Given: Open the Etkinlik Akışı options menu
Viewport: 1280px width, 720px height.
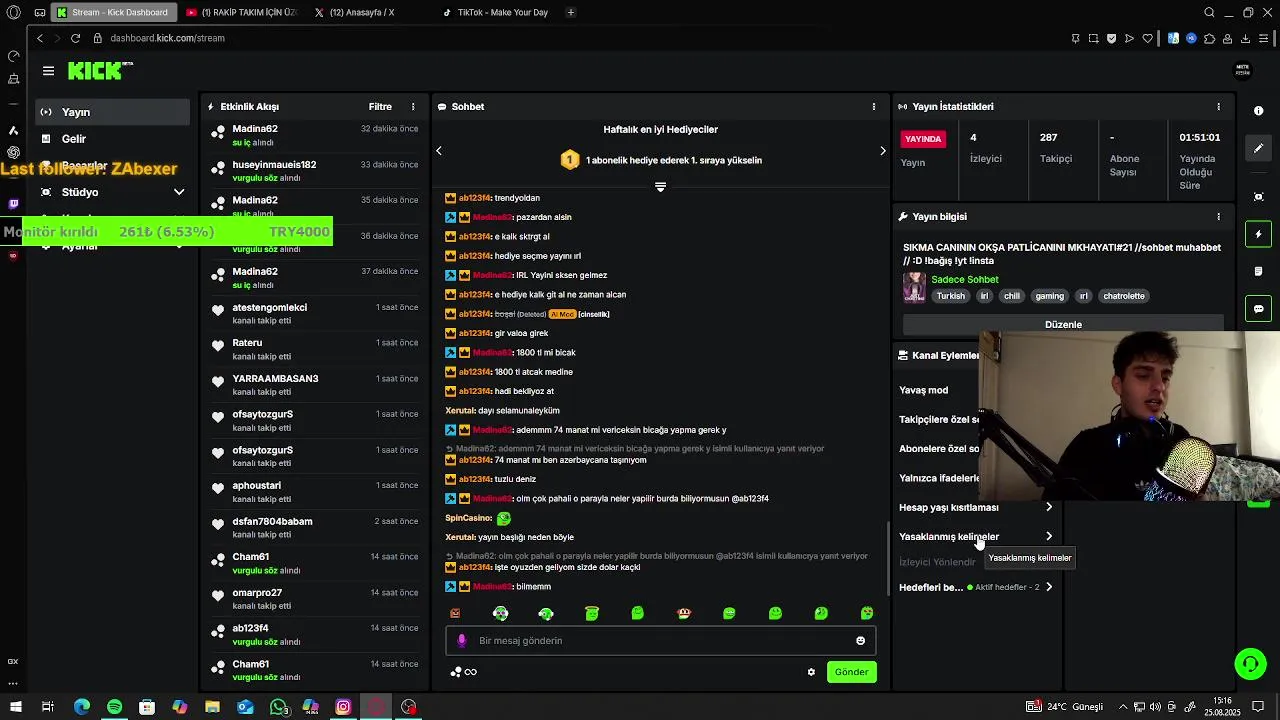Looking at the screenshot, I should coord(413,107).
